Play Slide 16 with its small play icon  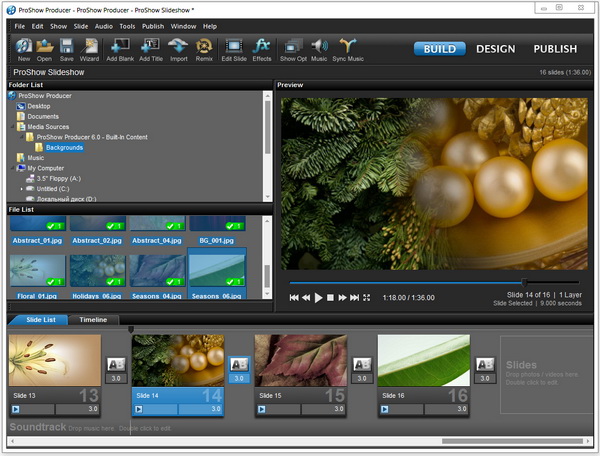tap(385, 409)
